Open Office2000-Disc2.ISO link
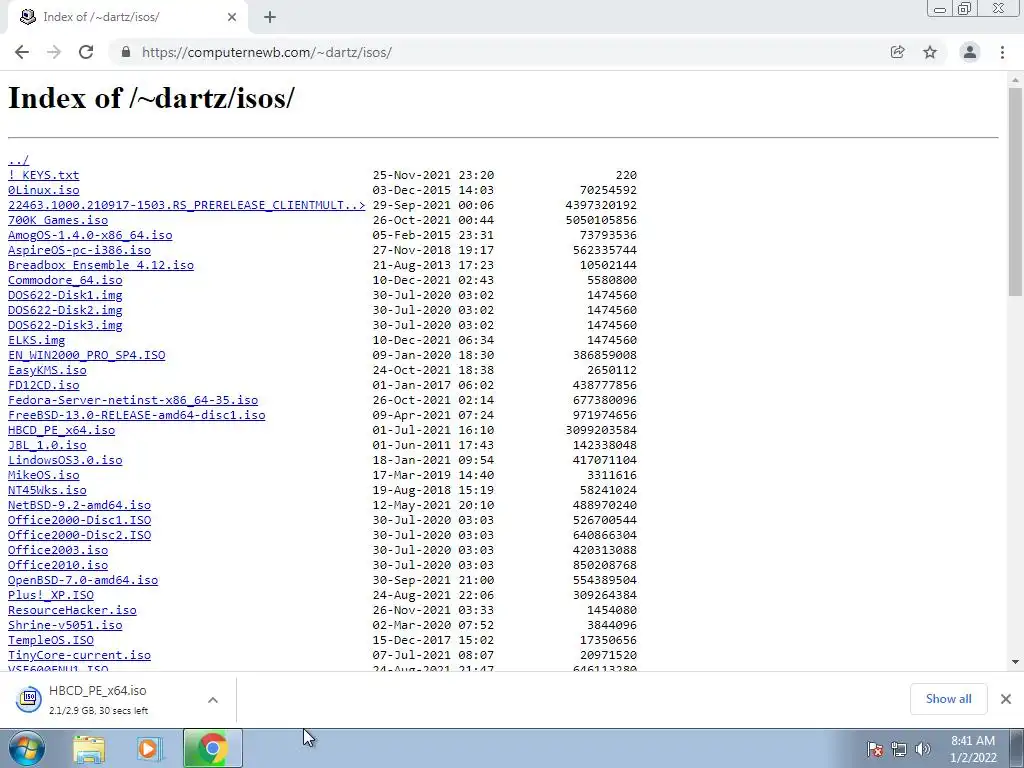This screenshot has height=768, width=1024. [x=80, y=536]
